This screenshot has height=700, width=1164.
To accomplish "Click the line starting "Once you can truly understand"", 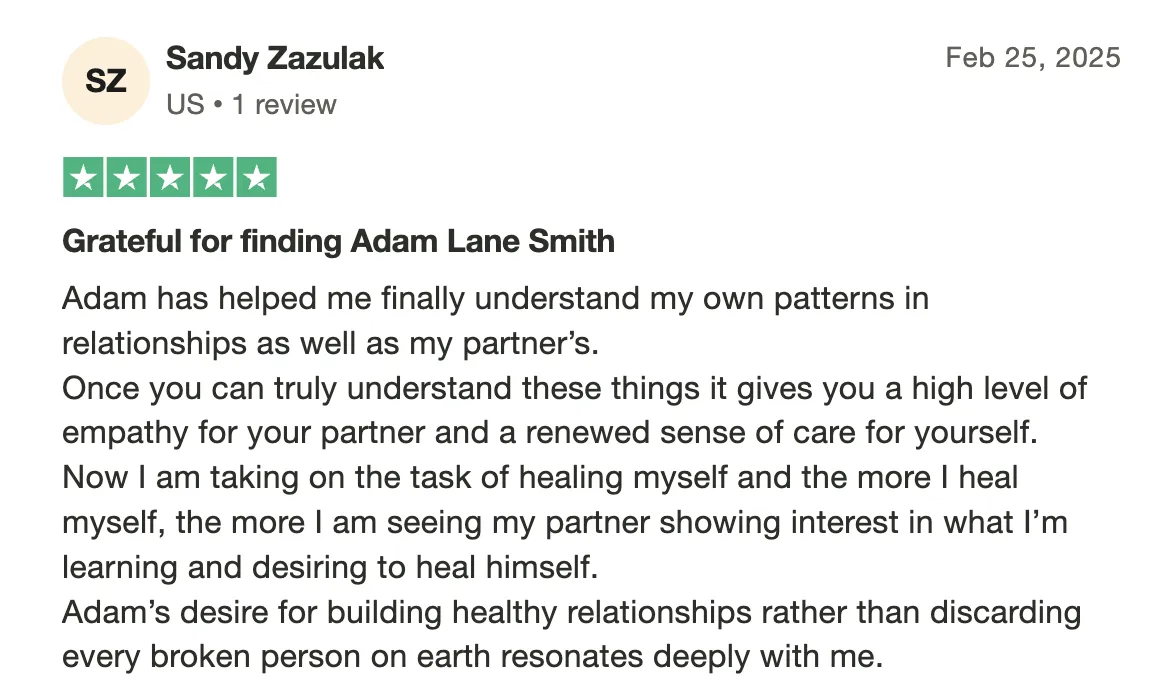I will point(575,388).
